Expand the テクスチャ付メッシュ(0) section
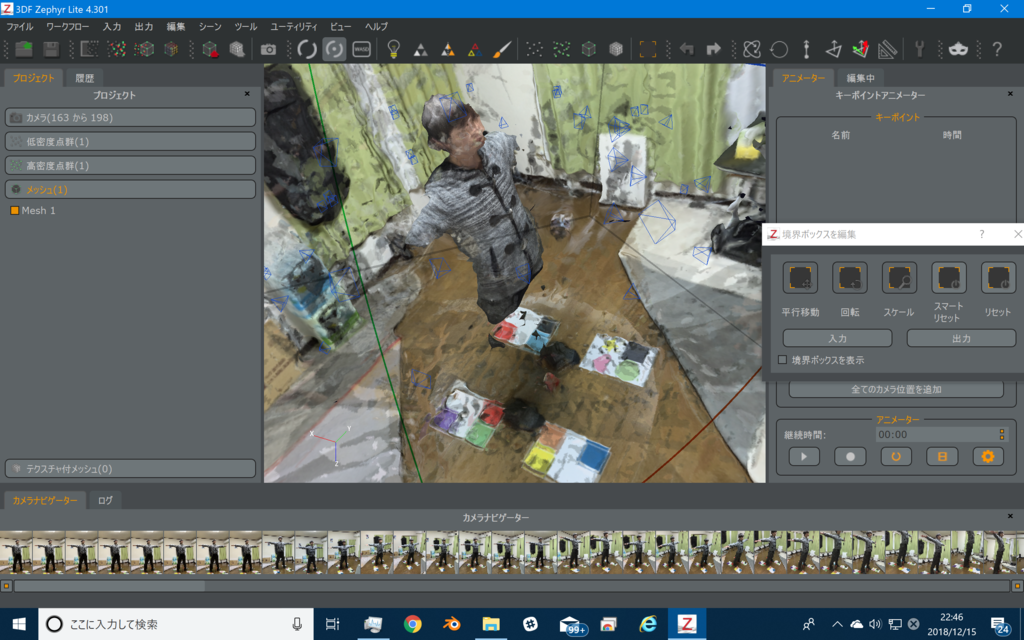Screen dimensions: 1024x640 tap(130, 469)
